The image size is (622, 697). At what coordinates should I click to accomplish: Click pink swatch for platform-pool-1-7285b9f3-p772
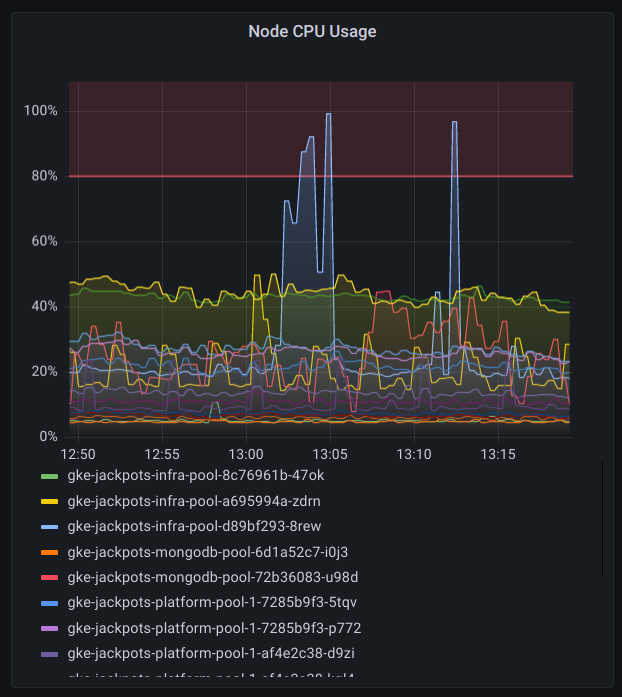click(x=49, y=629)
